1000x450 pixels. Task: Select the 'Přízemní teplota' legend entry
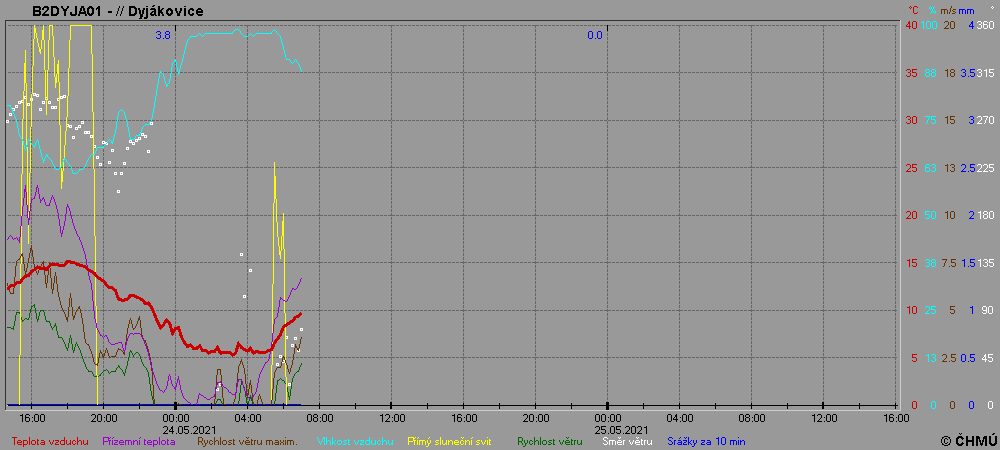click(140, 441)
